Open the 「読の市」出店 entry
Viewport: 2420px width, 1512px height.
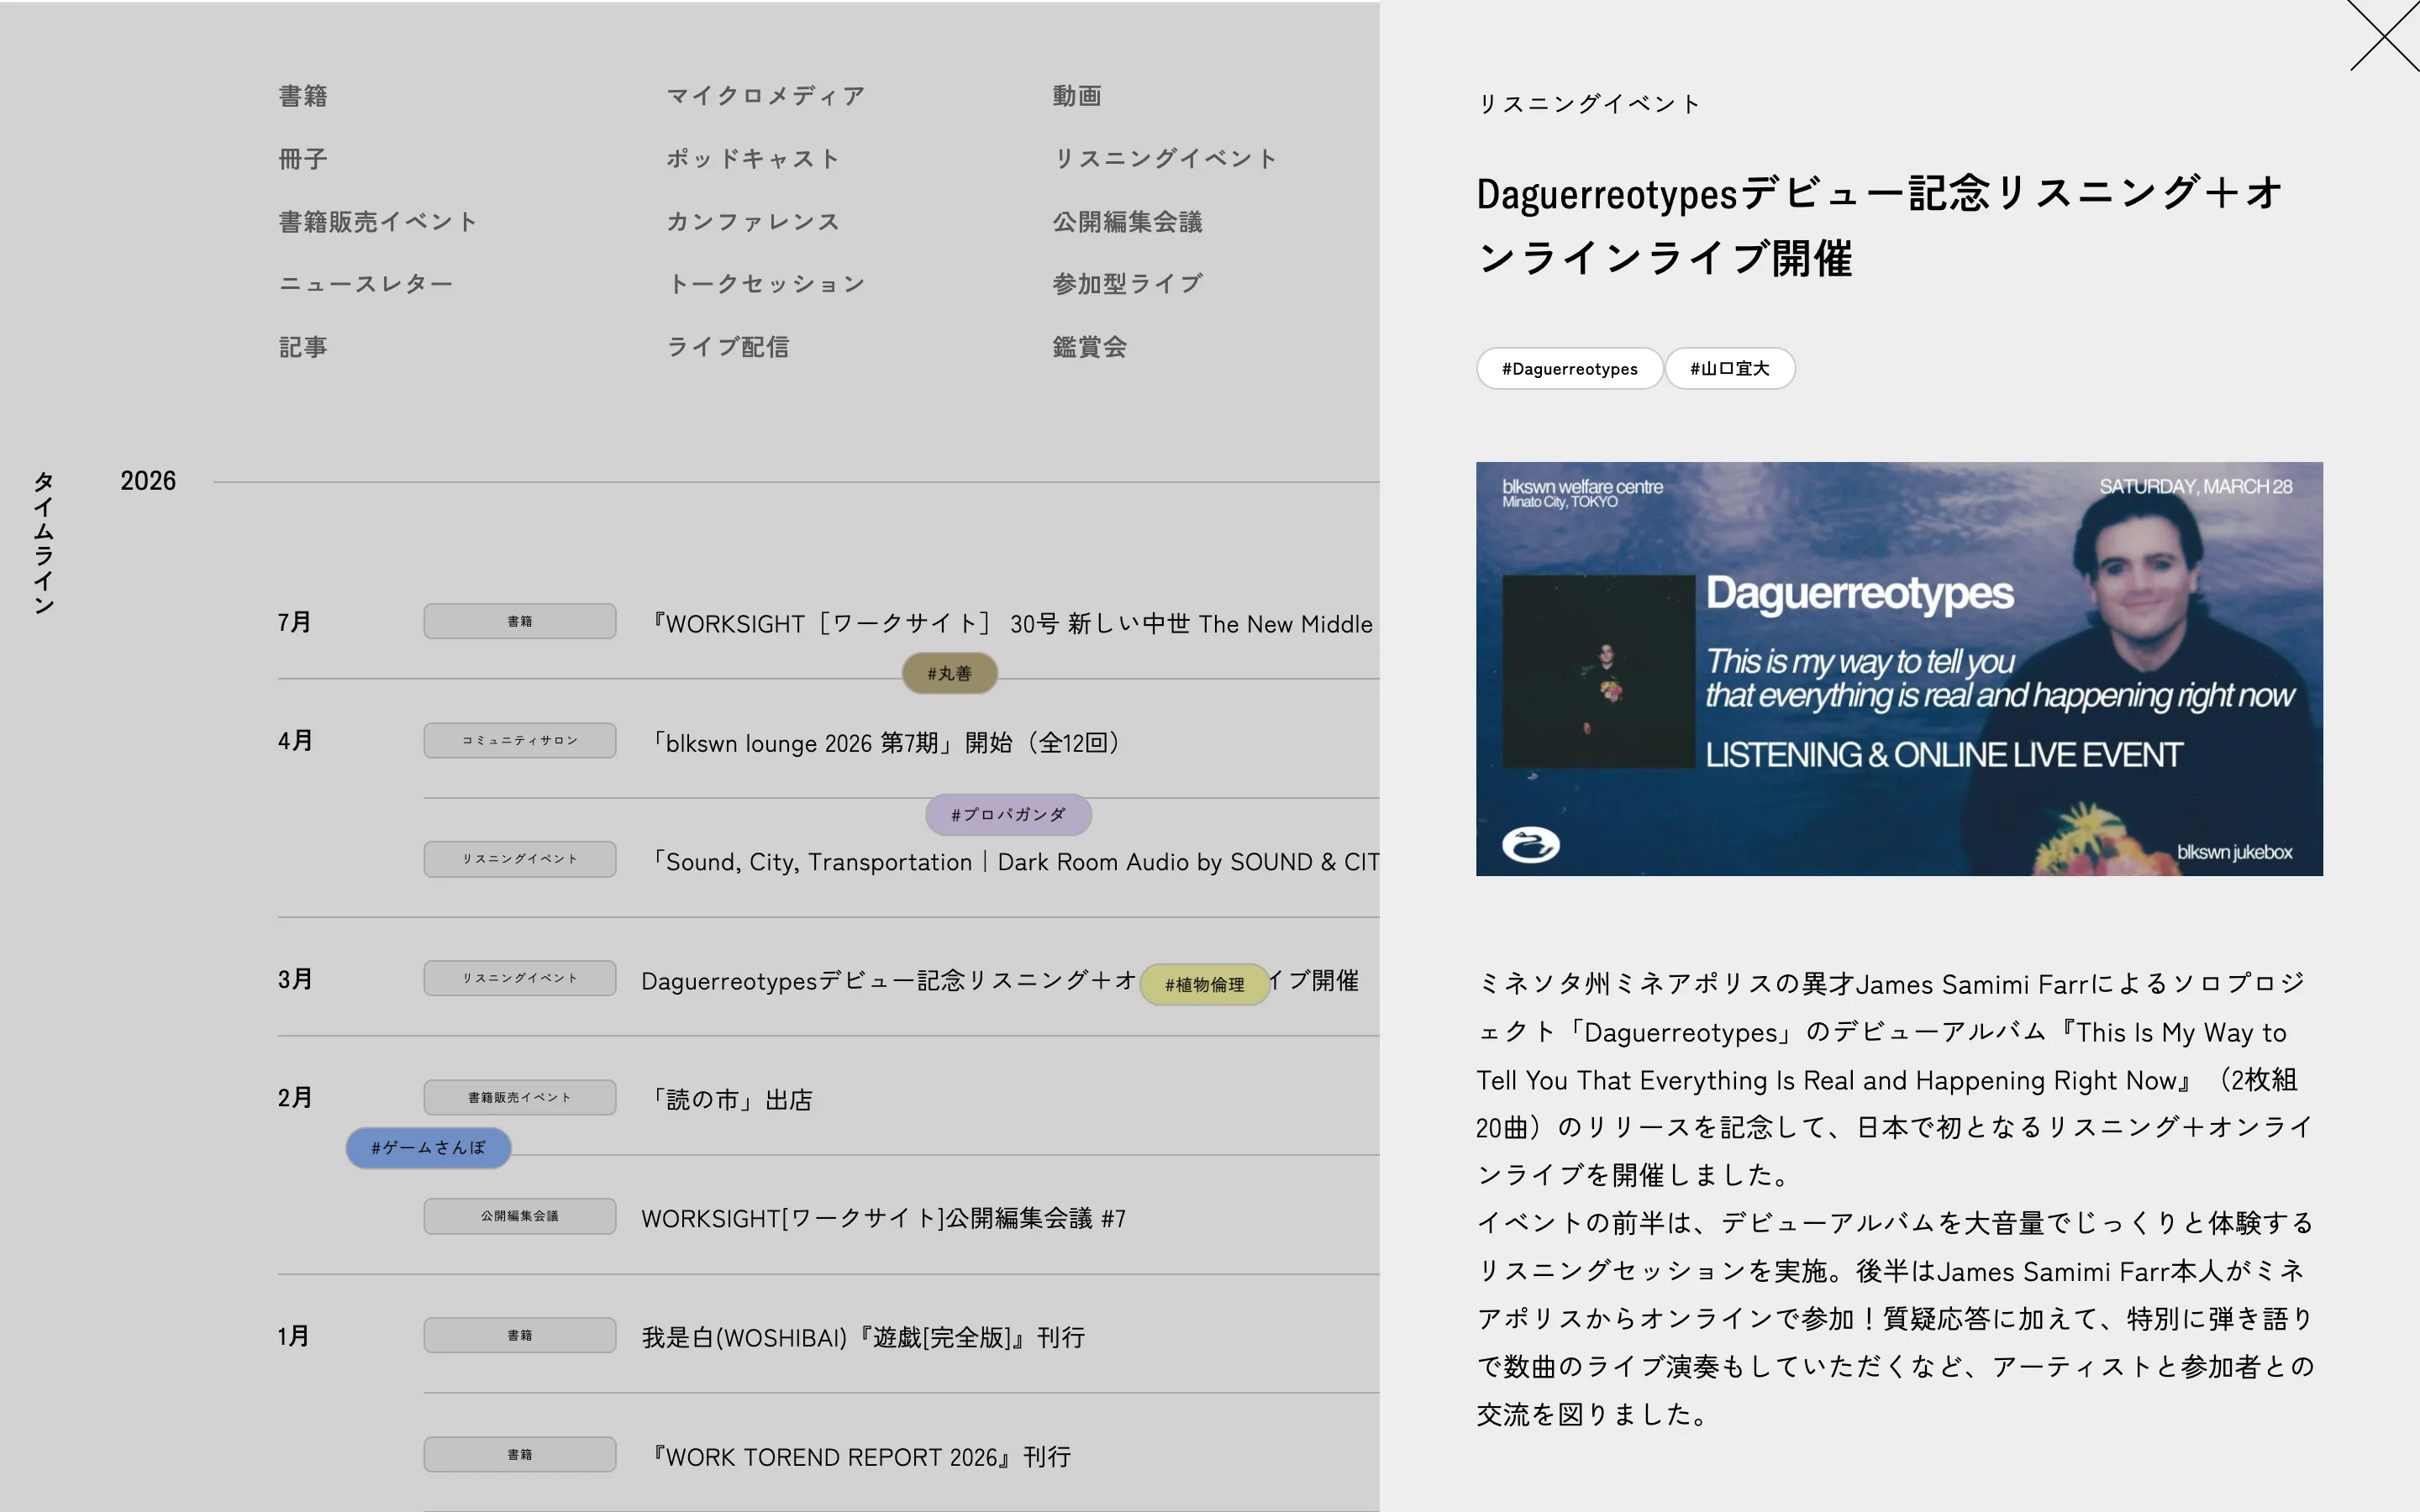coord(731,1100)
